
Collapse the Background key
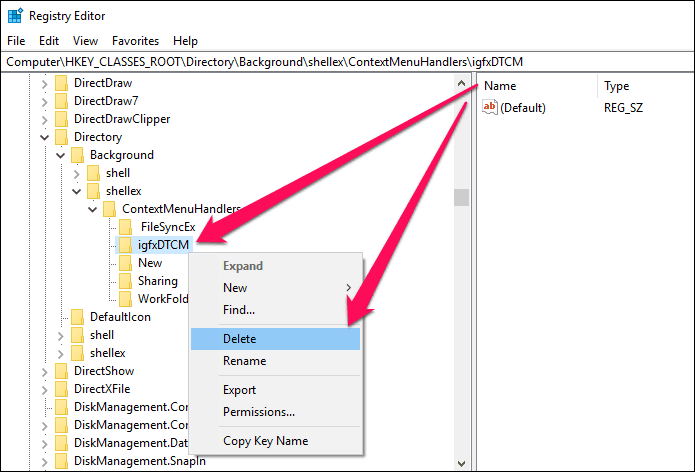point(61,156)
